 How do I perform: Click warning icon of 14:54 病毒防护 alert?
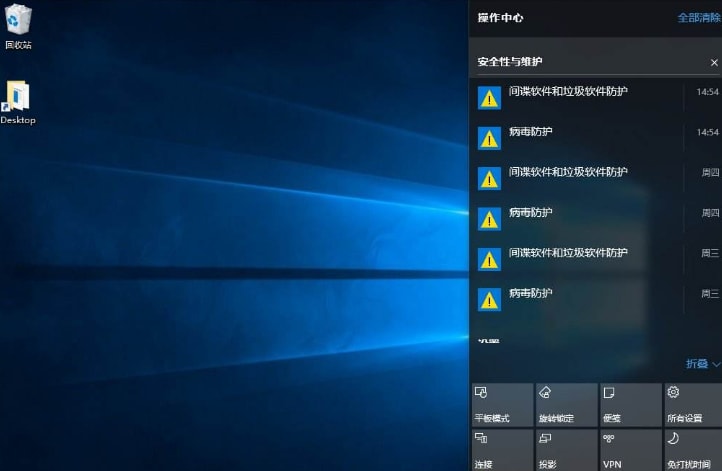489,138
